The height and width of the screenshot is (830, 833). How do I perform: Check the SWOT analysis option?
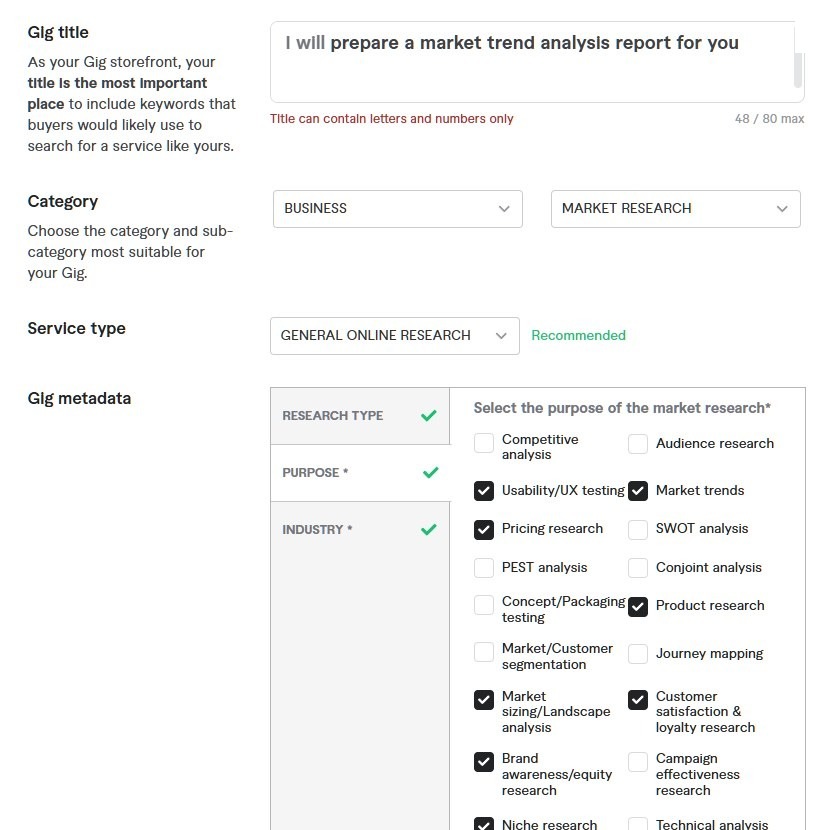click(638, 529)
